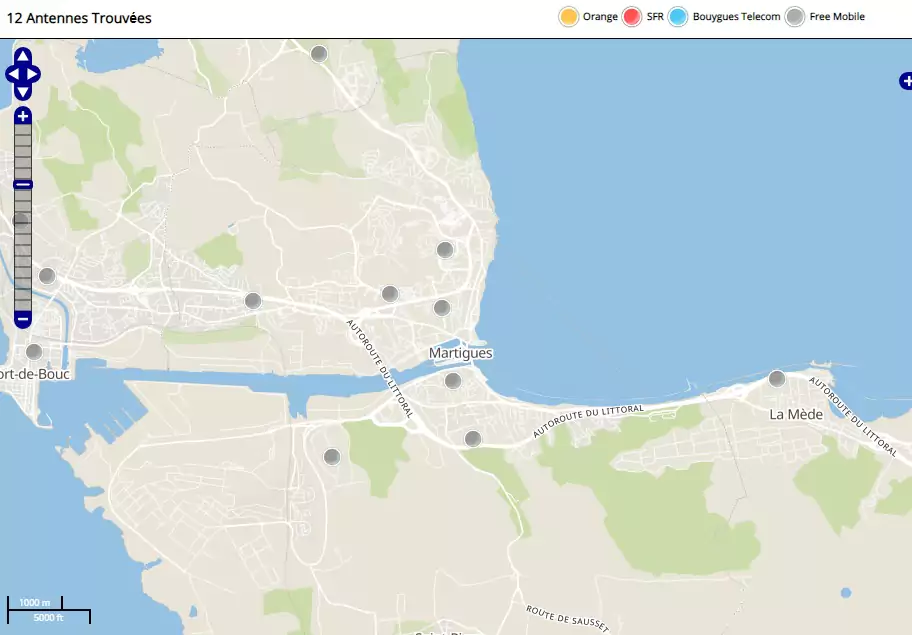Pan the map up with the arrow
The height and width of the screenshot is (635, 912).
(23, 56)
